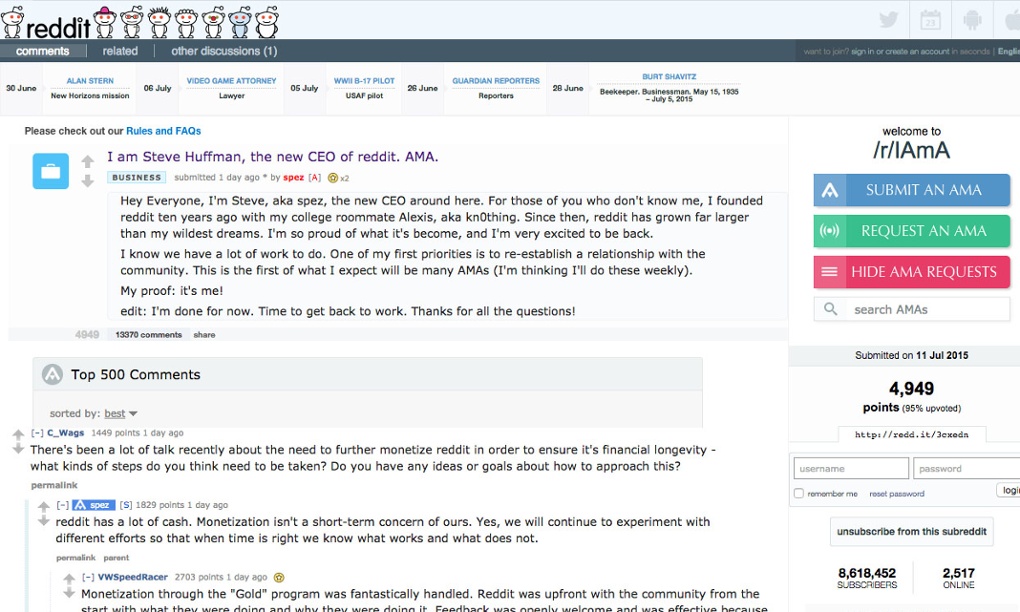This screenshot has width=1020, height=612.
Task: Click the pink-hat alien in header
Action: (105, 21)
